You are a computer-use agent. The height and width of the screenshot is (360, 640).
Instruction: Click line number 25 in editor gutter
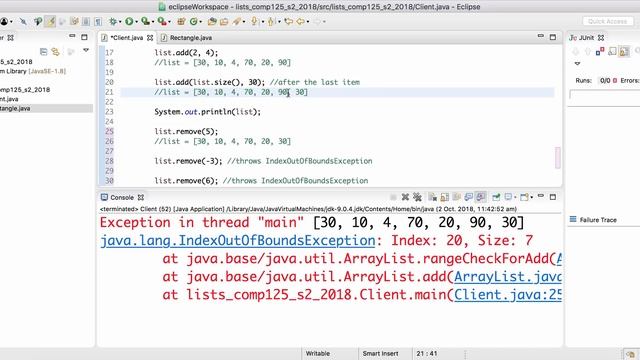coord(109,131)
